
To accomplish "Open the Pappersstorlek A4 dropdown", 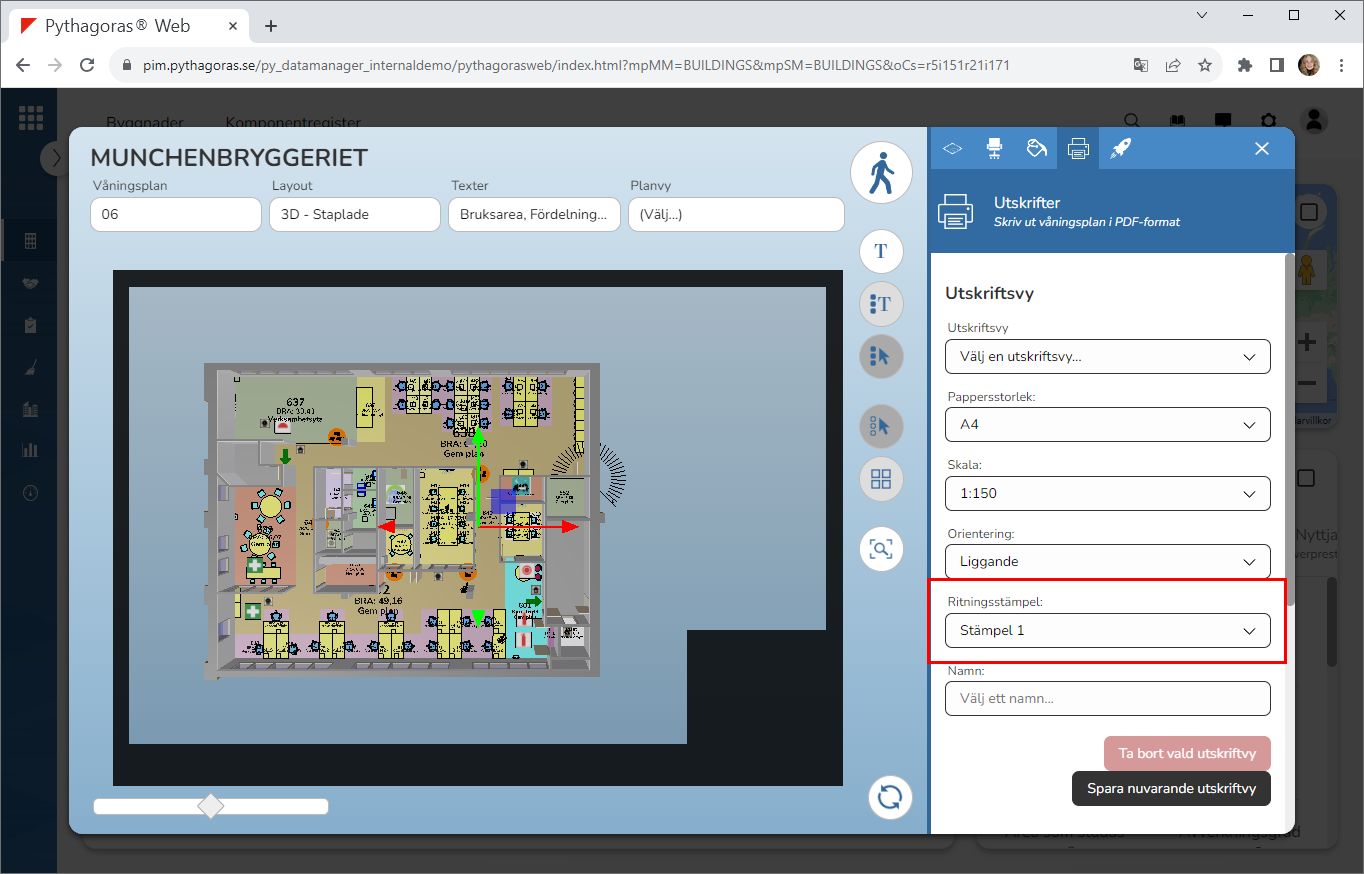I will pos(1107,425).
